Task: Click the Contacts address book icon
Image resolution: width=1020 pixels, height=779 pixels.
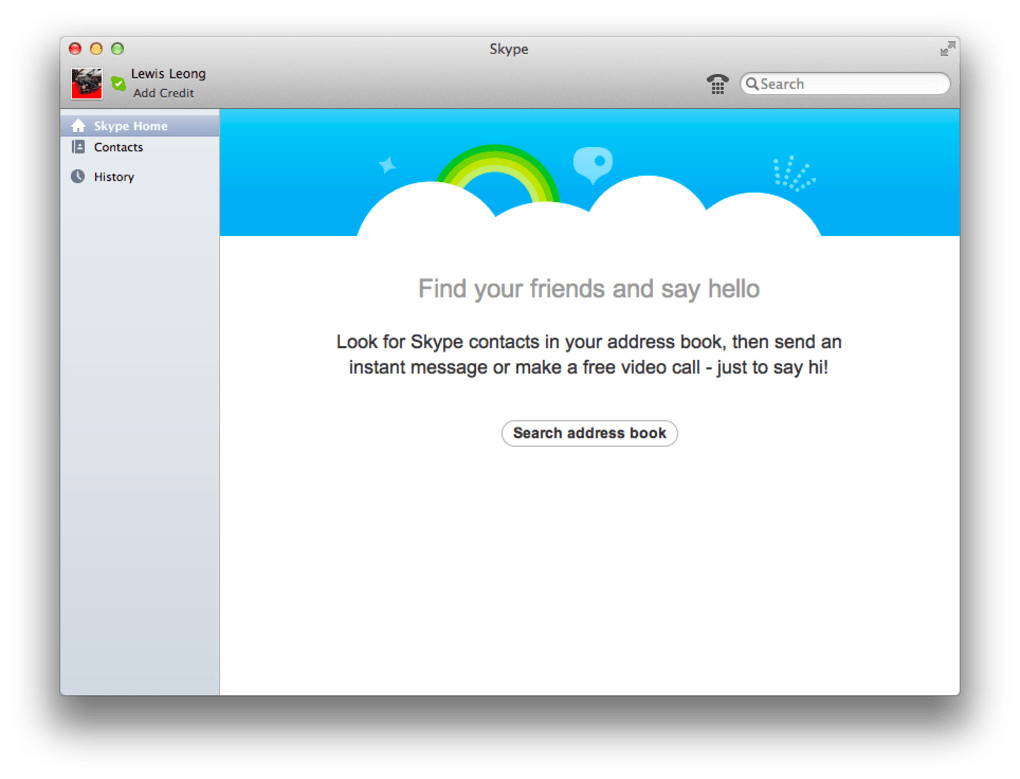Action: (78, 147)
